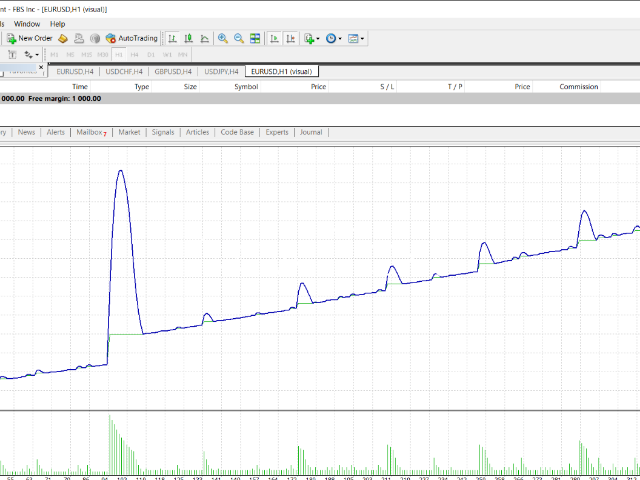Click the Free margin balance row
The height and width of the screenshot is (480, 640).
pyautogui.click(x=320, y=98)
